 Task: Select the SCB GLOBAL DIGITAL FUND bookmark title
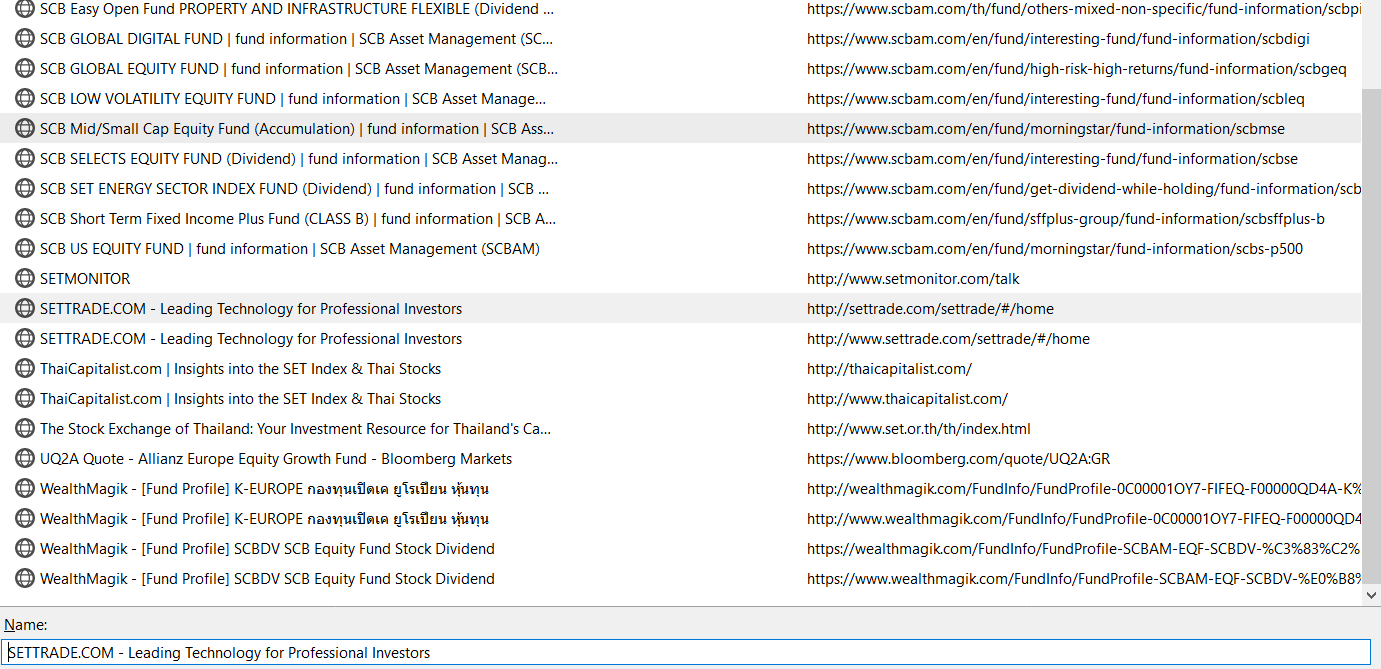pos(296,39)
